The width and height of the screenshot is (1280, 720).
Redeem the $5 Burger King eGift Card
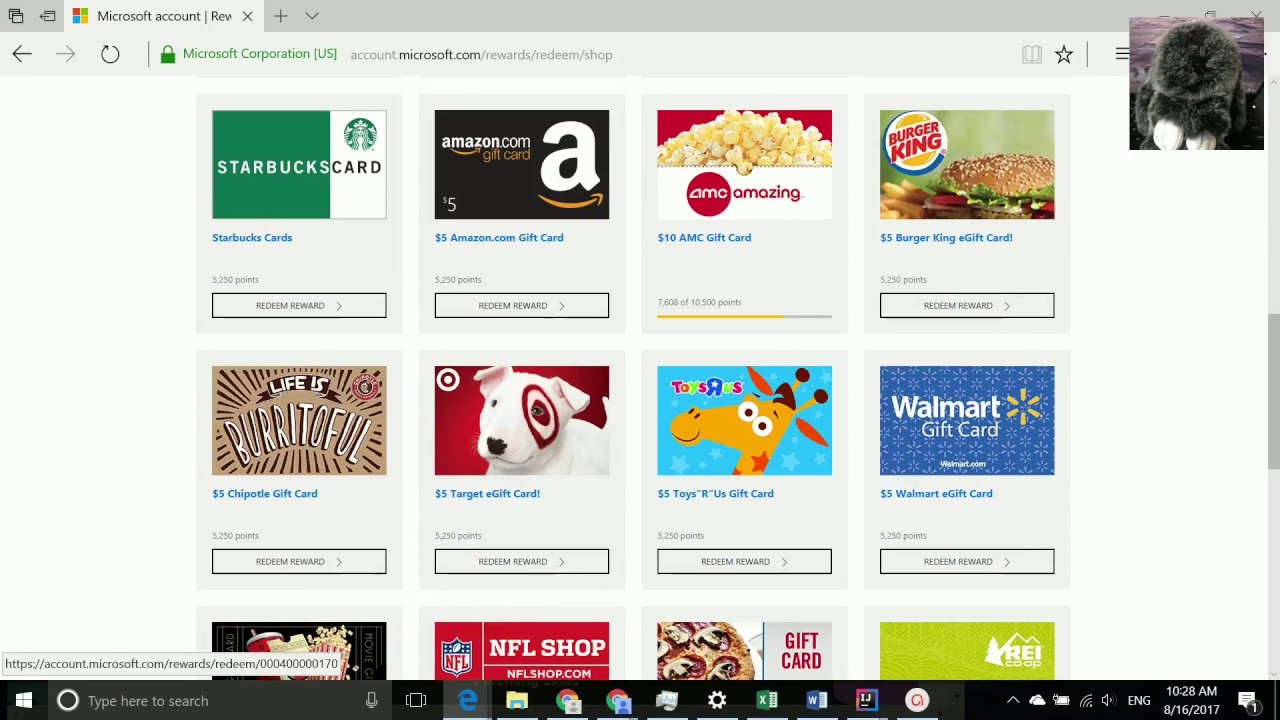point(967,305)
